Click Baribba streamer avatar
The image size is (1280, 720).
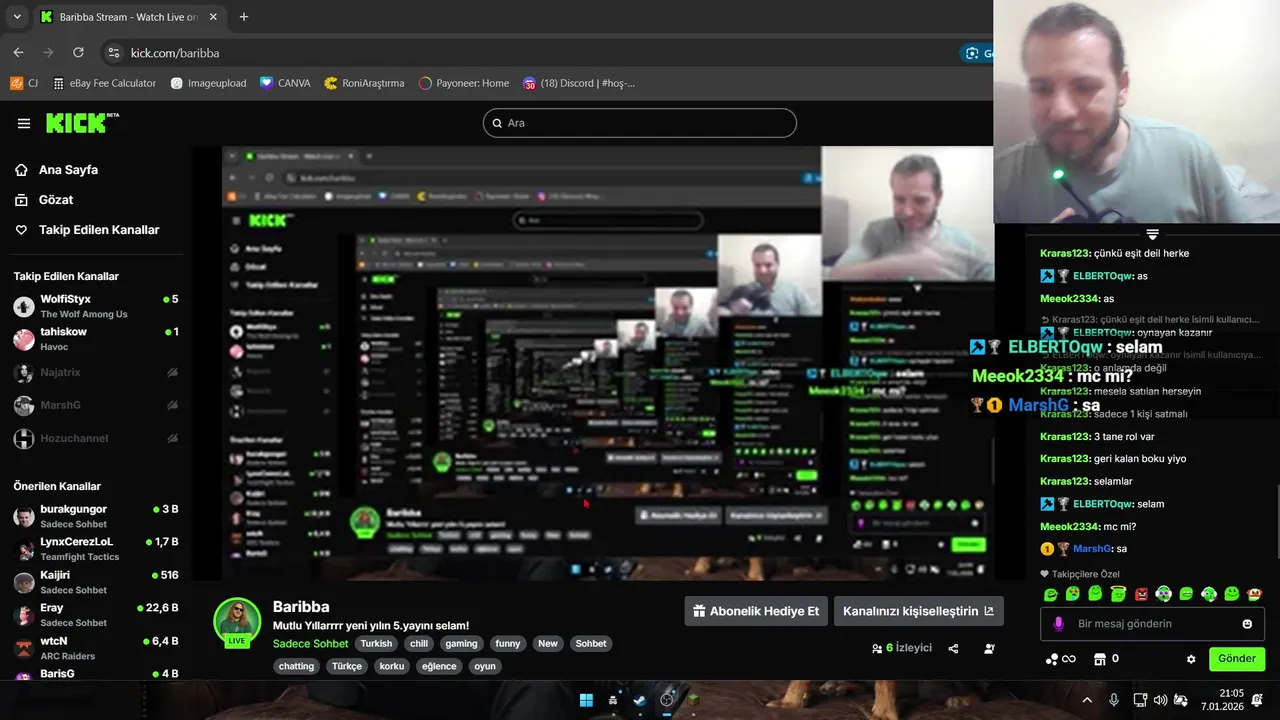pyautogui.click(x=237, y=621)
